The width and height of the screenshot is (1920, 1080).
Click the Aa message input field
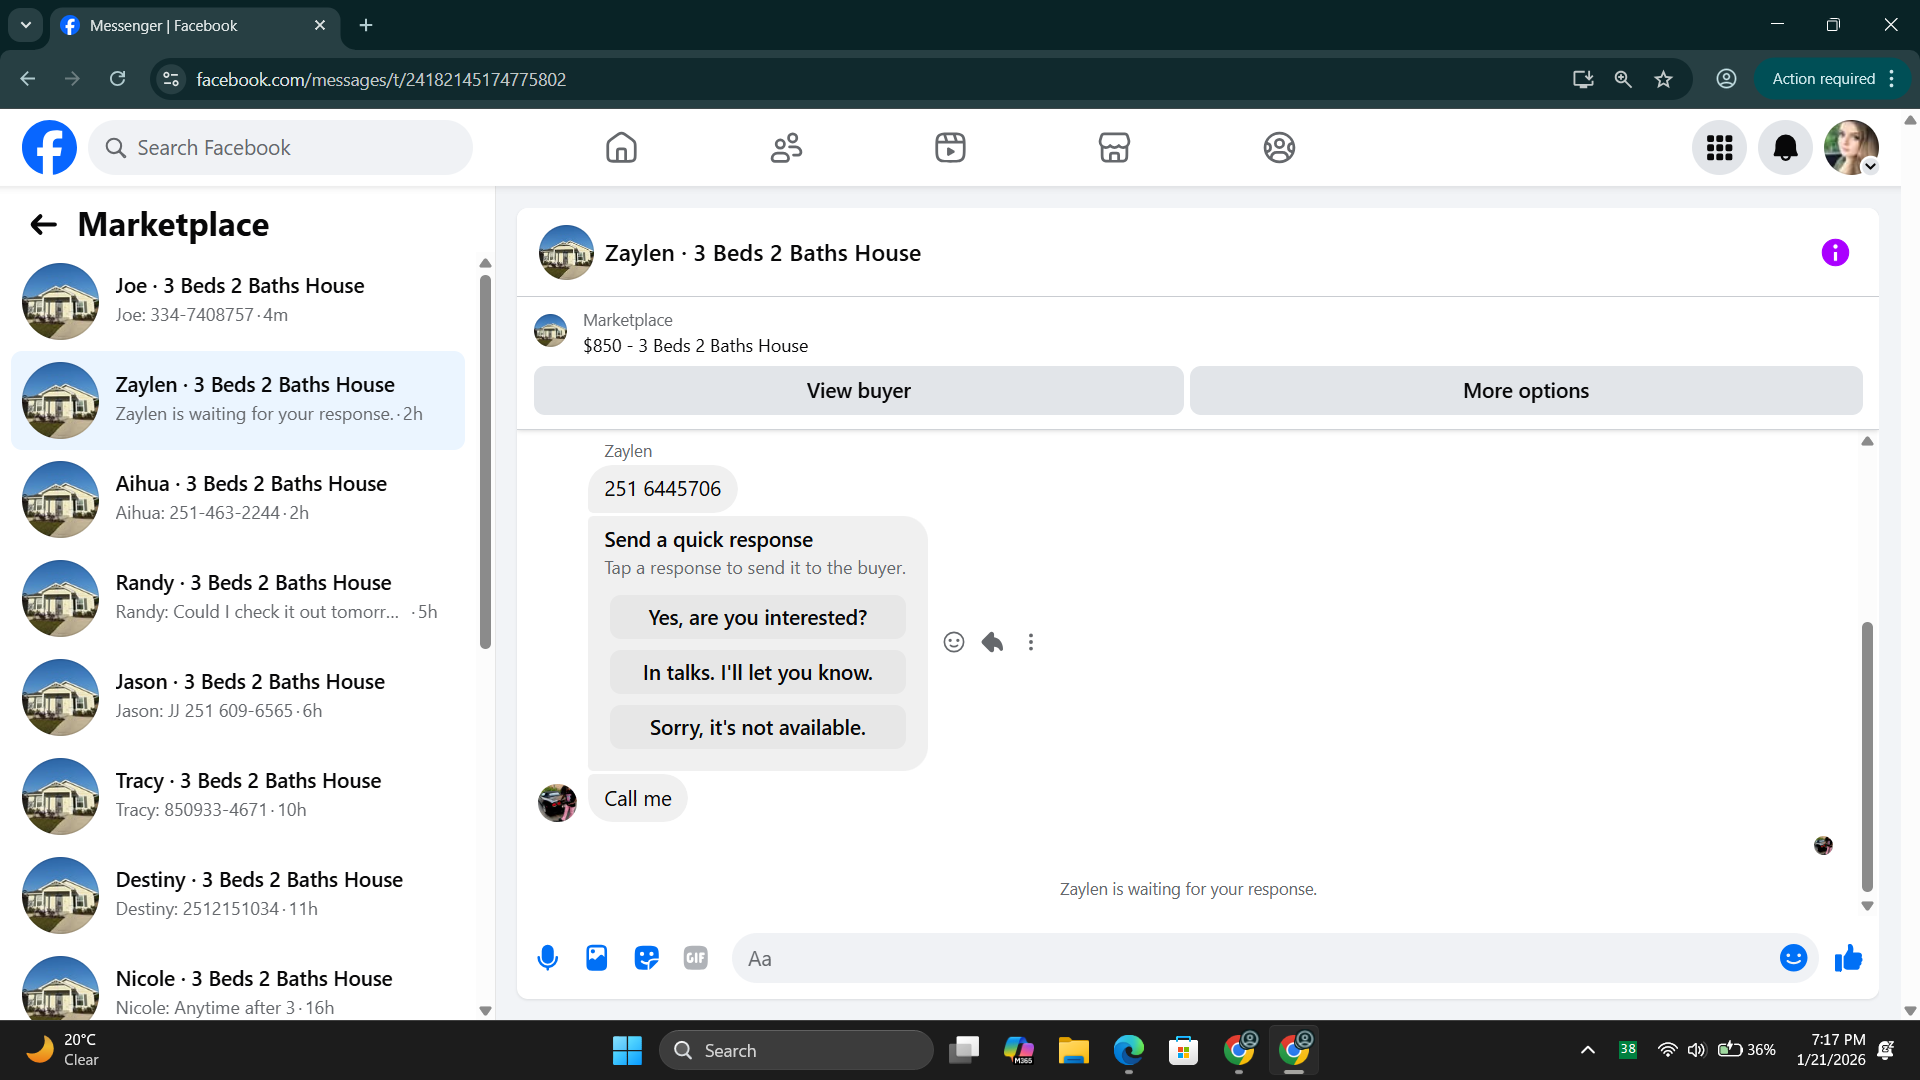tap(1250, 958)
